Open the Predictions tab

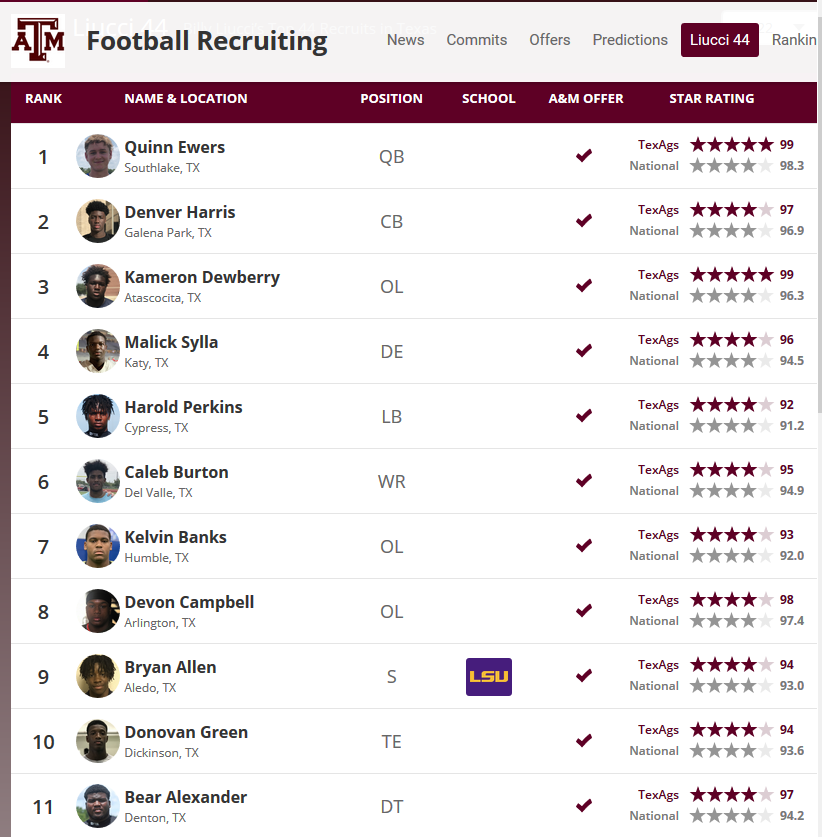pyautogui.click(x=630, y=40)
